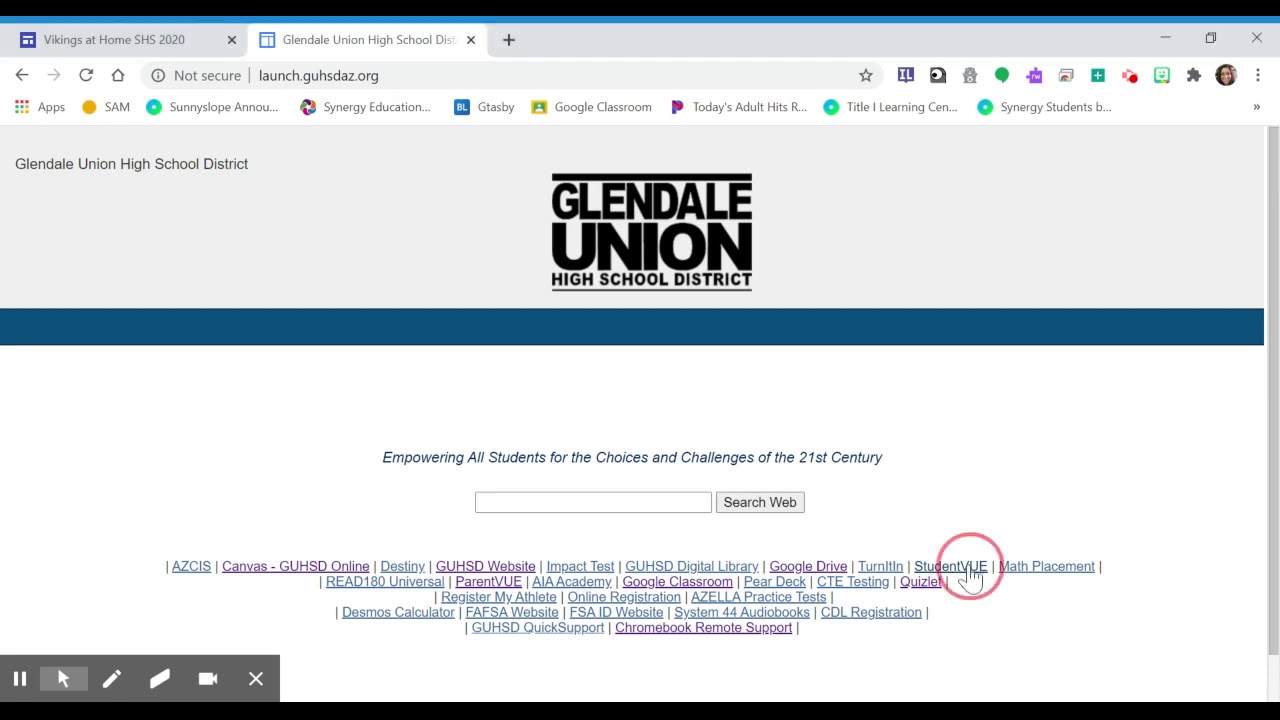Select the recorder pen drawing tool
The width and height of the screenshot is (1280, 720).
[111, 679]
